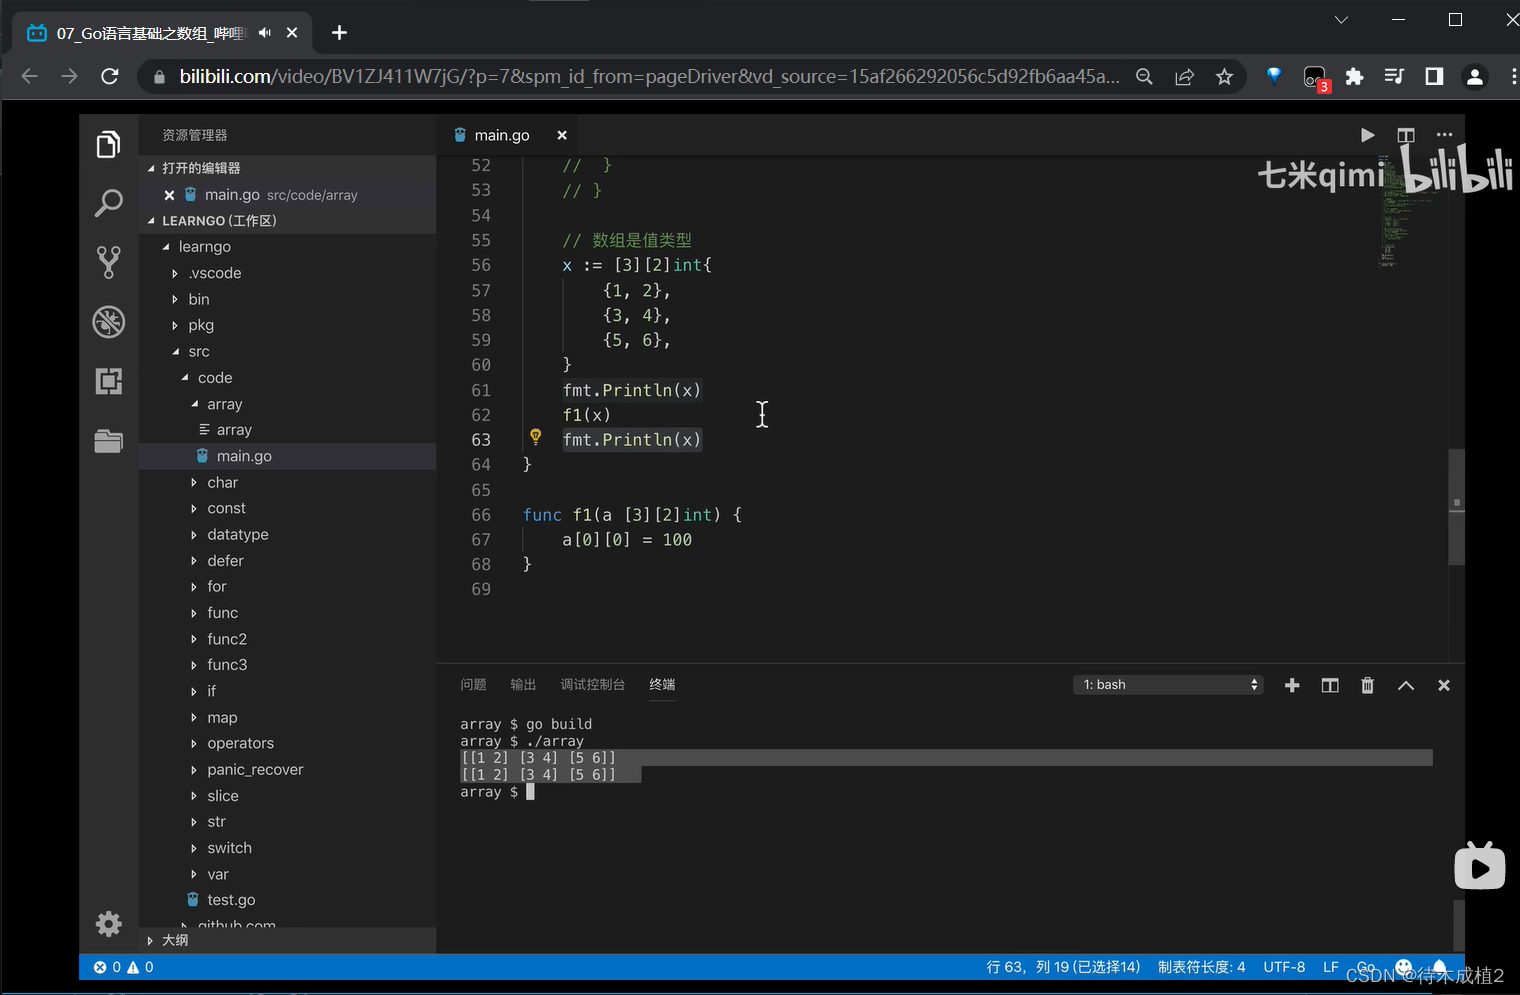Open Source Control view in activity bar
1520x995 pixels.
click(x=108, y=262)
